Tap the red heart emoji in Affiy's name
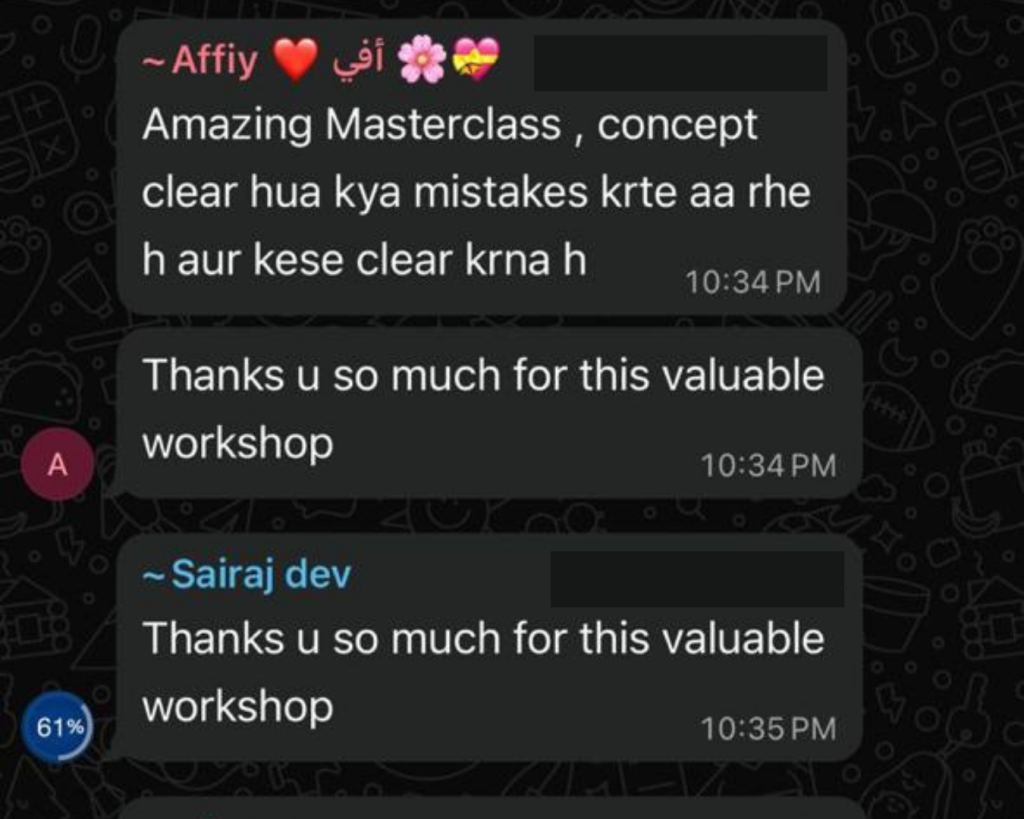 point(295,59)
